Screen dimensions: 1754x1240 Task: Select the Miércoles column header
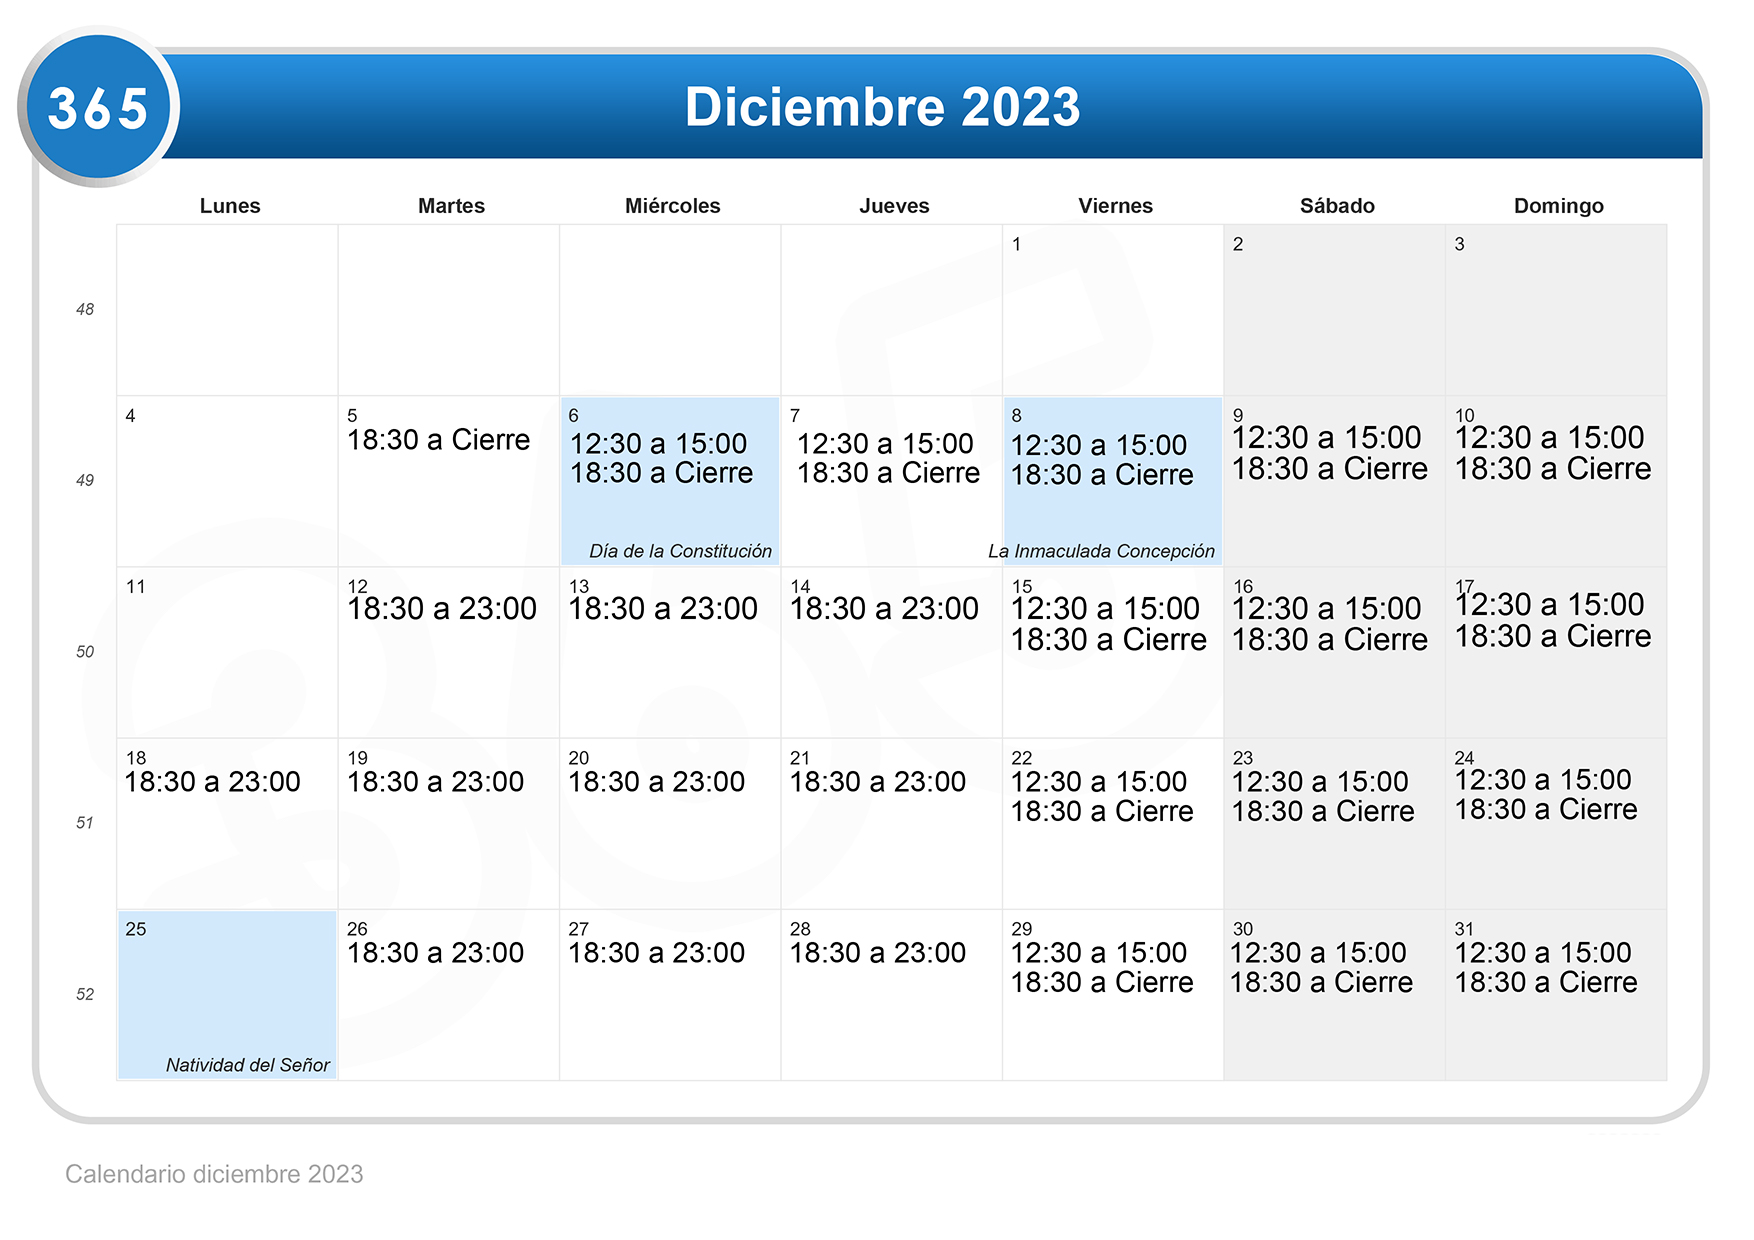672,205
